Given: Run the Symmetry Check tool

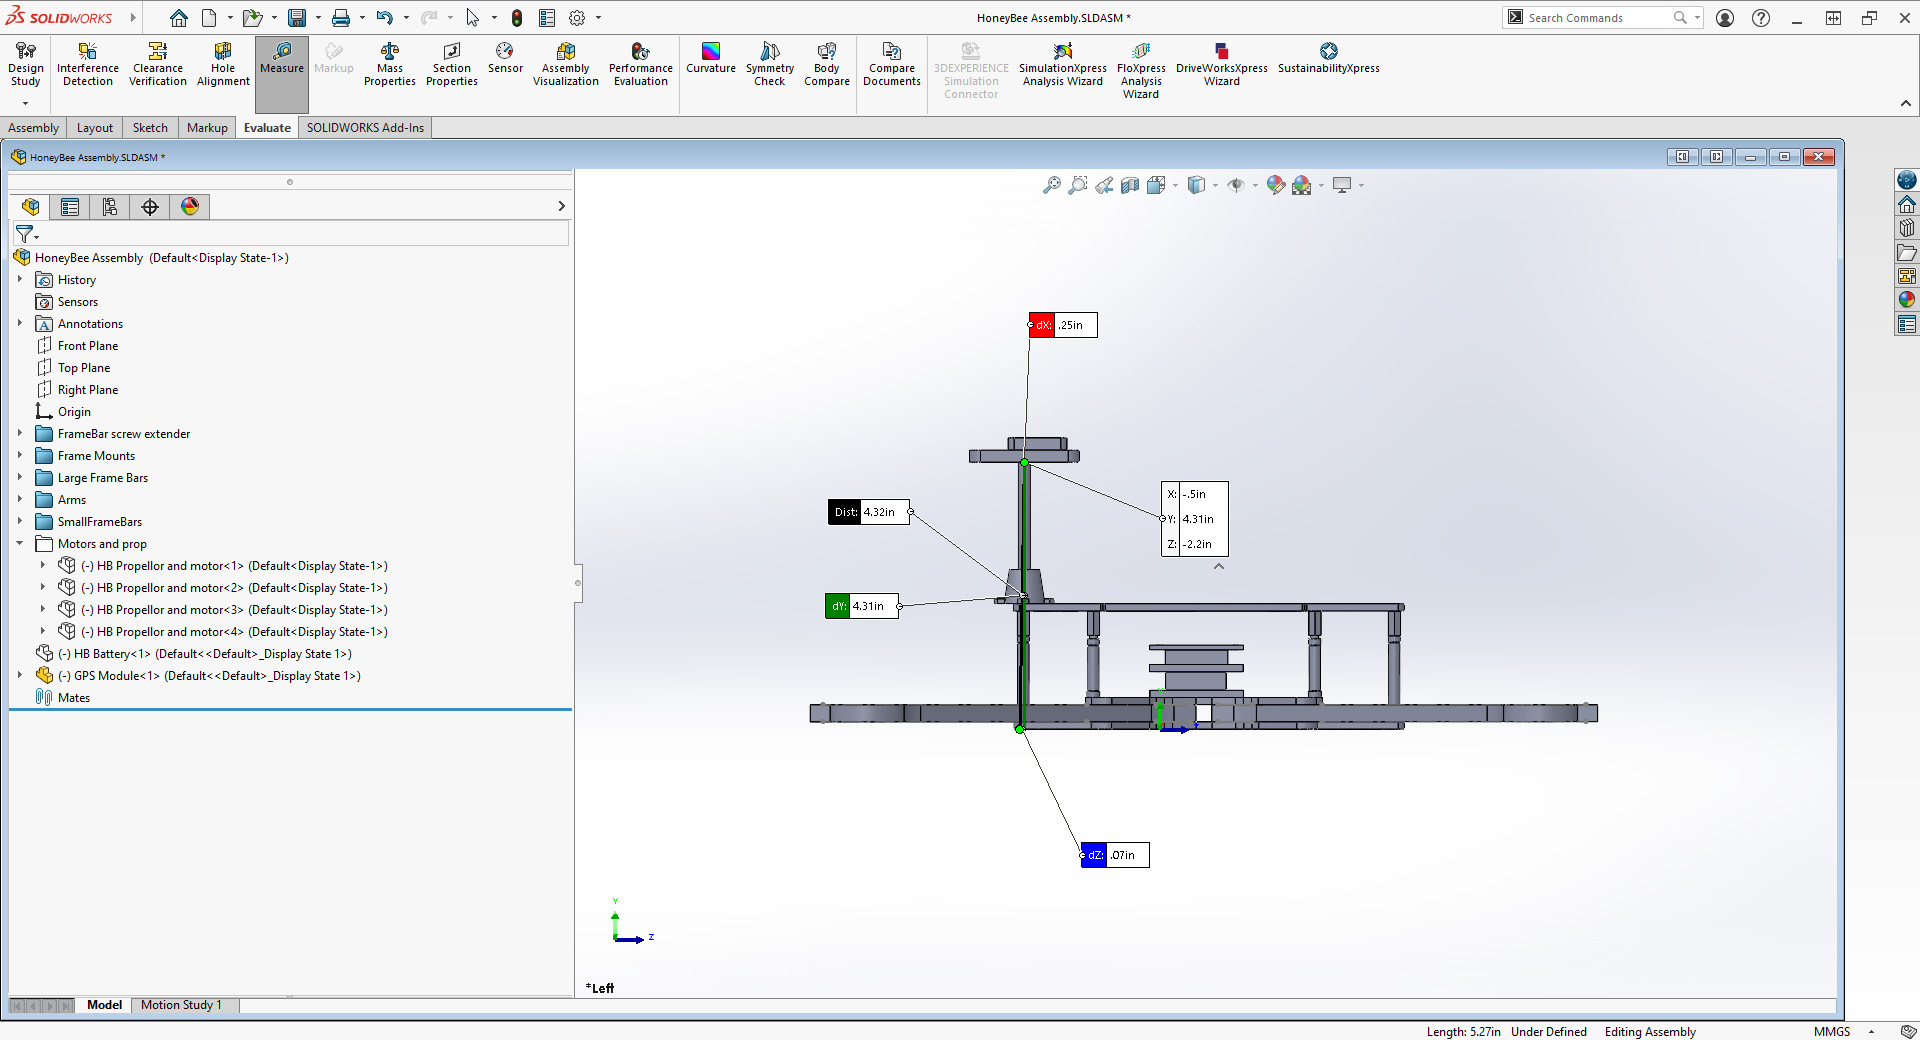Looking at the screenshot, I should click(x=769, y=64).
